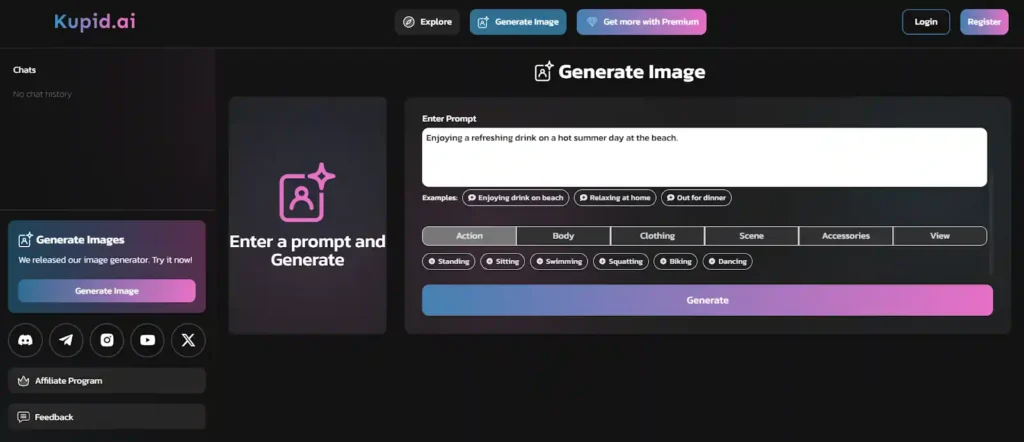This screenshot has width=1024, height=442.
Task: Click the 'No chat history' text
Action: click(42, 94)
